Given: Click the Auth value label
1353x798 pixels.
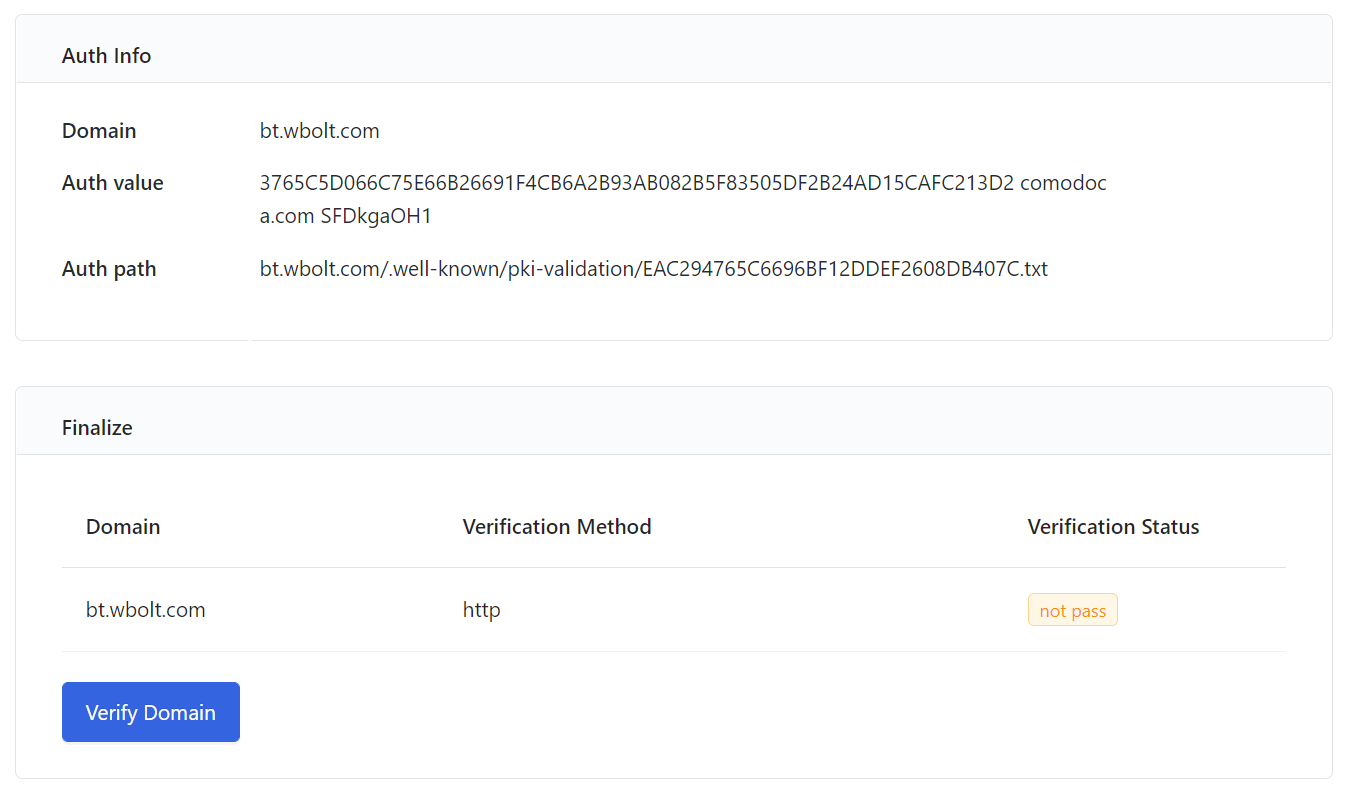Looking at the screenshot, I should (x=112, y=183).
